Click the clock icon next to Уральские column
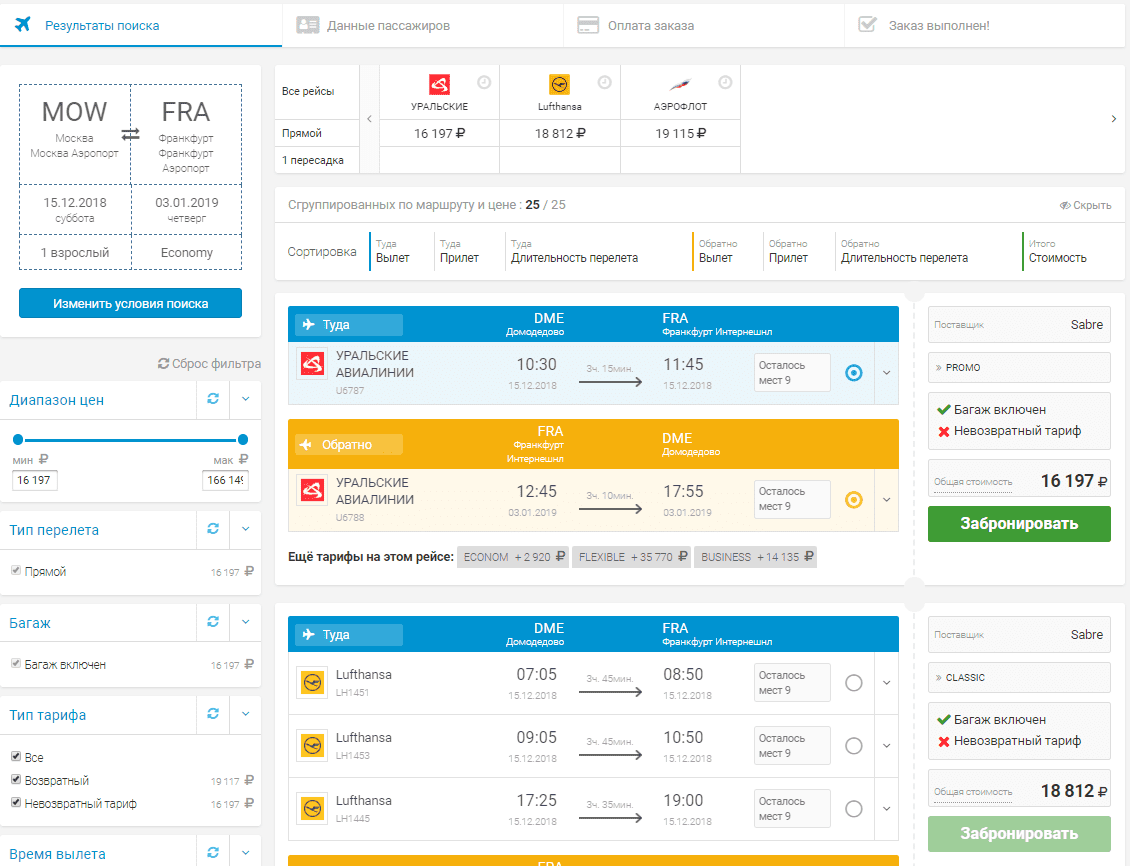The image size is (1130, 866). pos(484,82)
